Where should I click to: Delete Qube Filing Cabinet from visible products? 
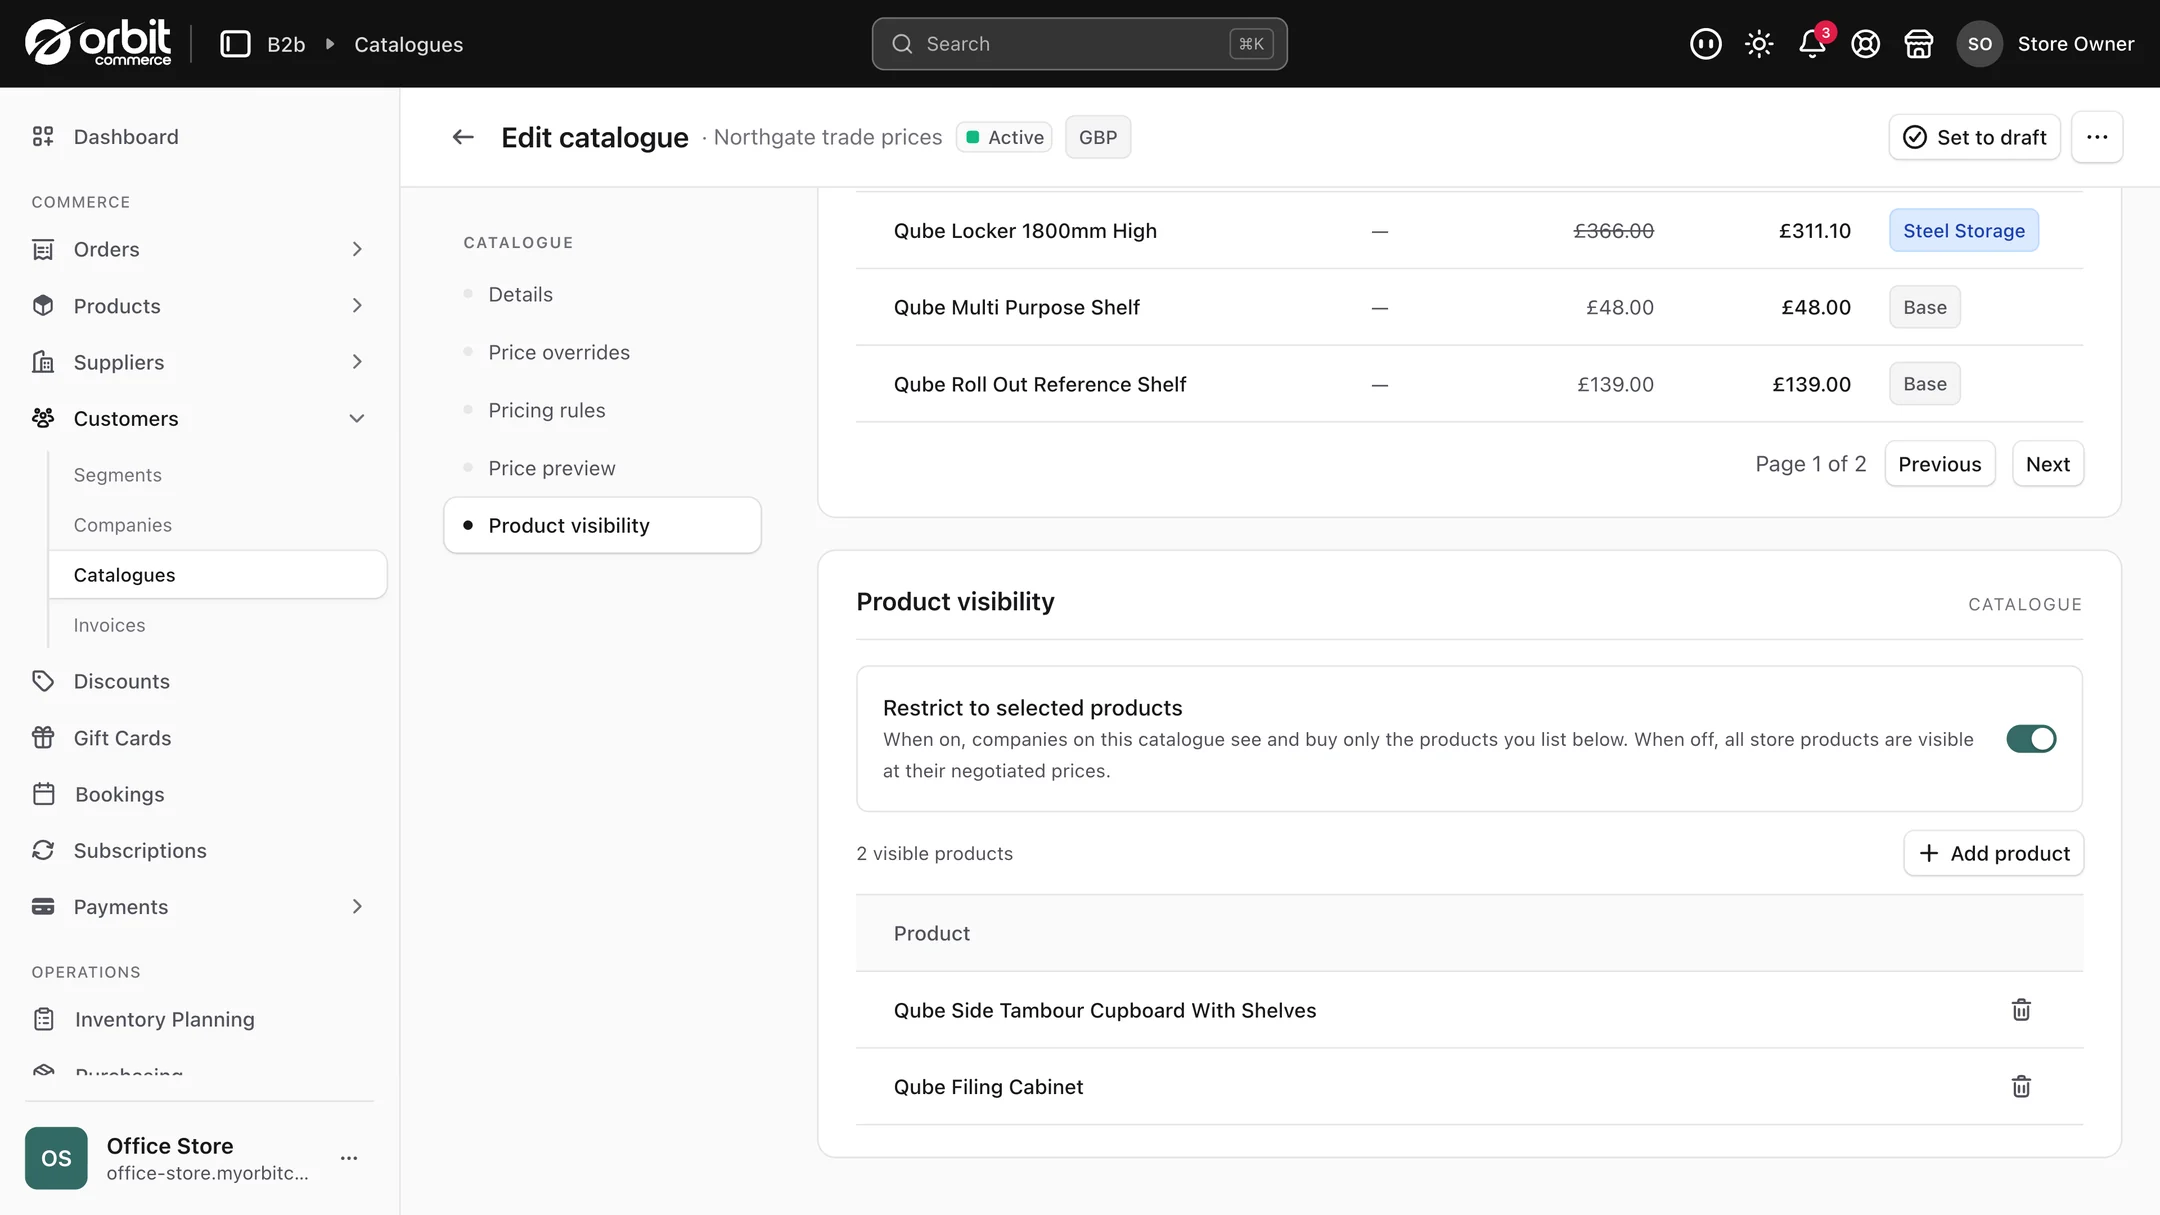(2021, 1087)
